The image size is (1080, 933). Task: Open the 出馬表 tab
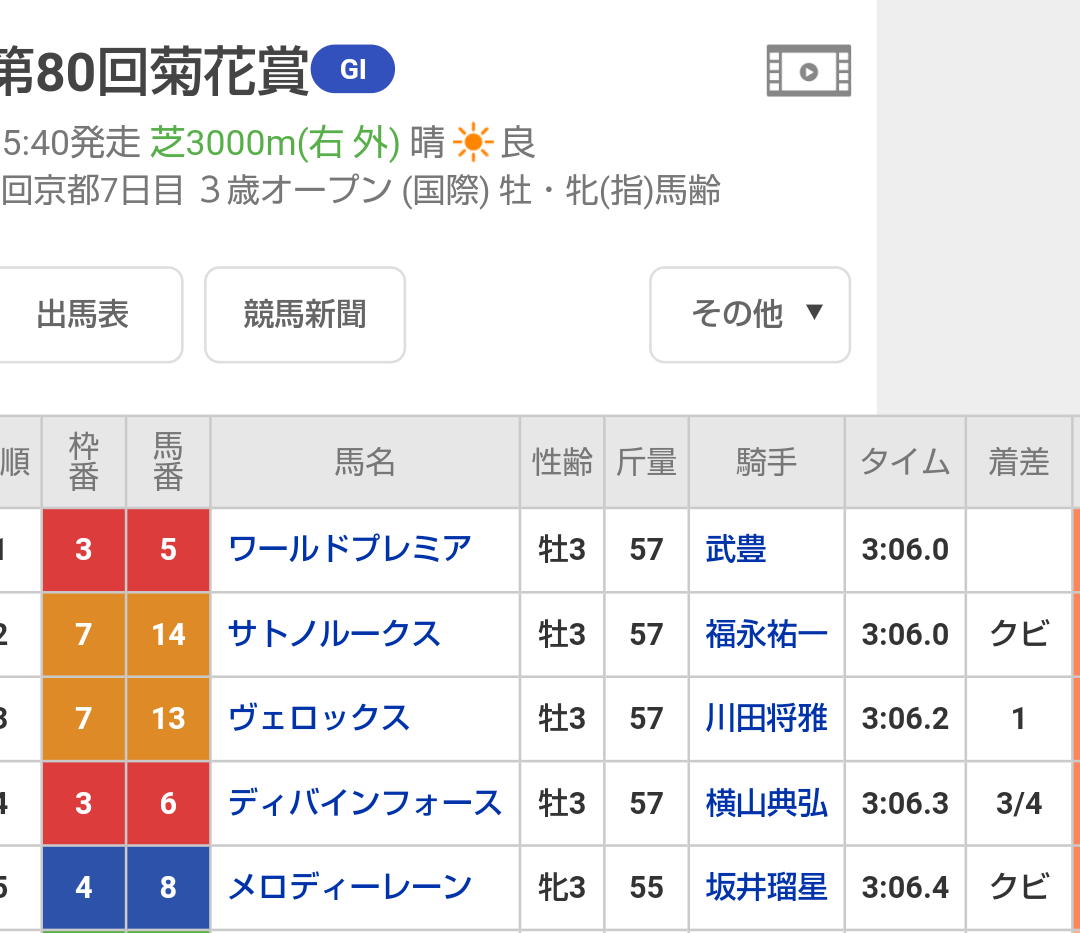point(84,314)
